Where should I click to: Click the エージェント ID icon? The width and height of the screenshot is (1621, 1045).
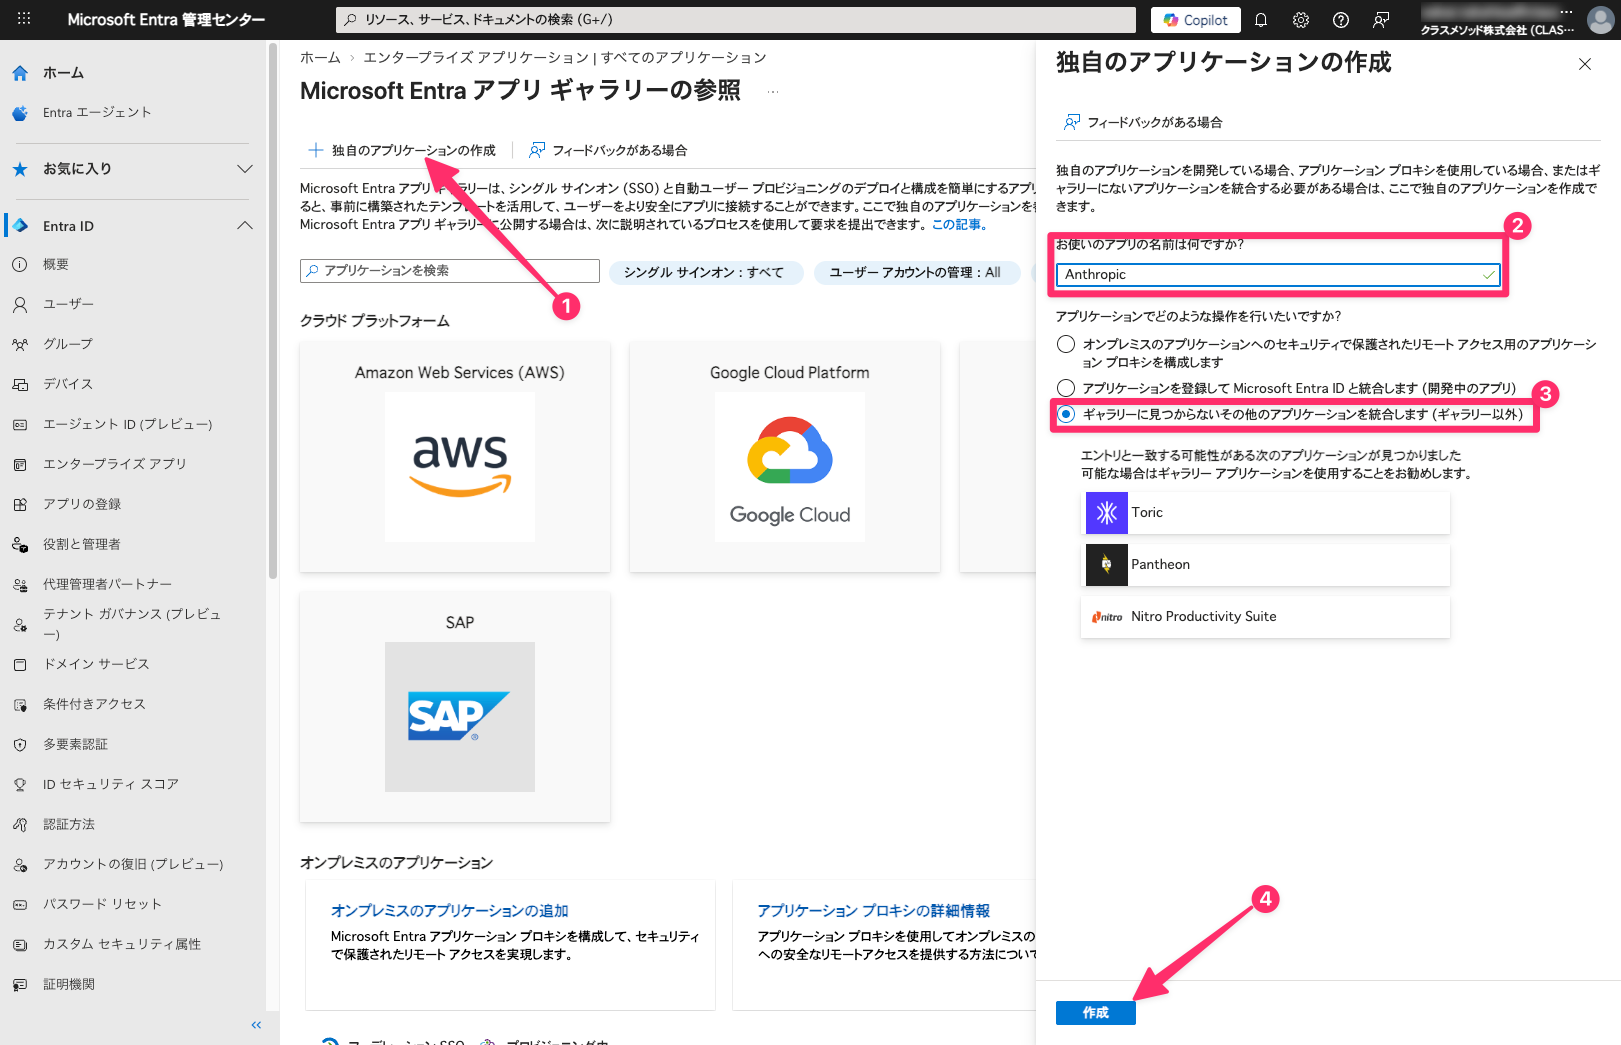20,424
